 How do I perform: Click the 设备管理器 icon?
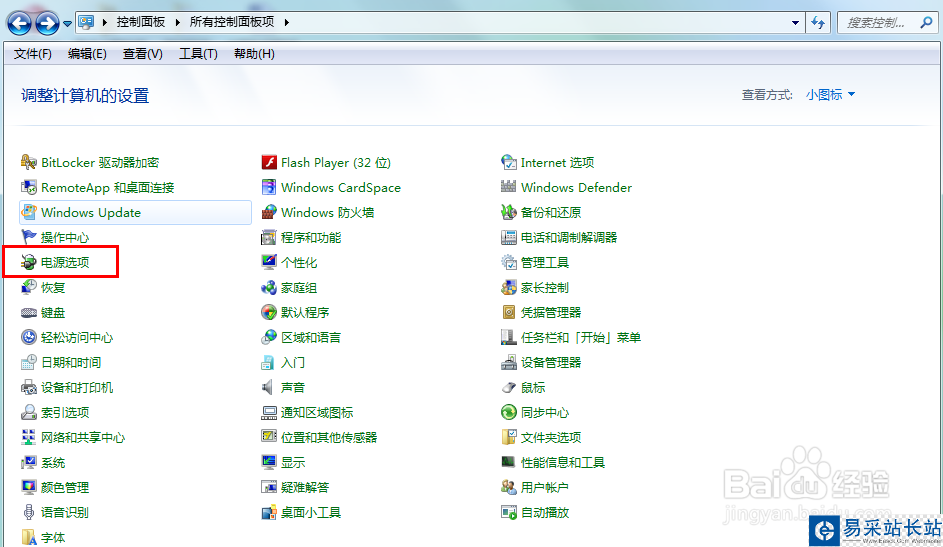point(509,362)
